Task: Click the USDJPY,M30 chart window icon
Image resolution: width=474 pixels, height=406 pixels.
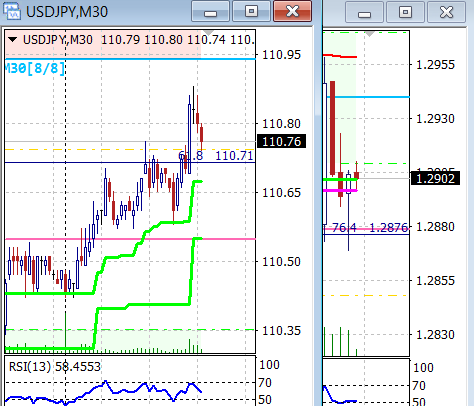Action: pyautogui.click(x=11, y=11)
